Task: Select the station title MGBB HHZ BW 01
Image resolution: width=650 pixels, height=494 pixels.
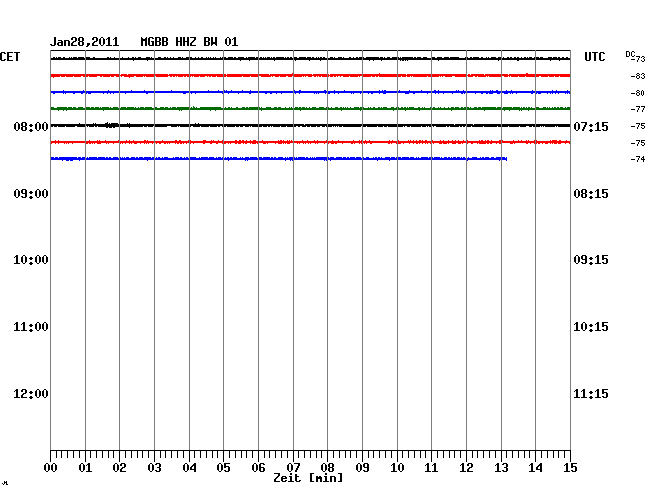Action: coord(189,42)
